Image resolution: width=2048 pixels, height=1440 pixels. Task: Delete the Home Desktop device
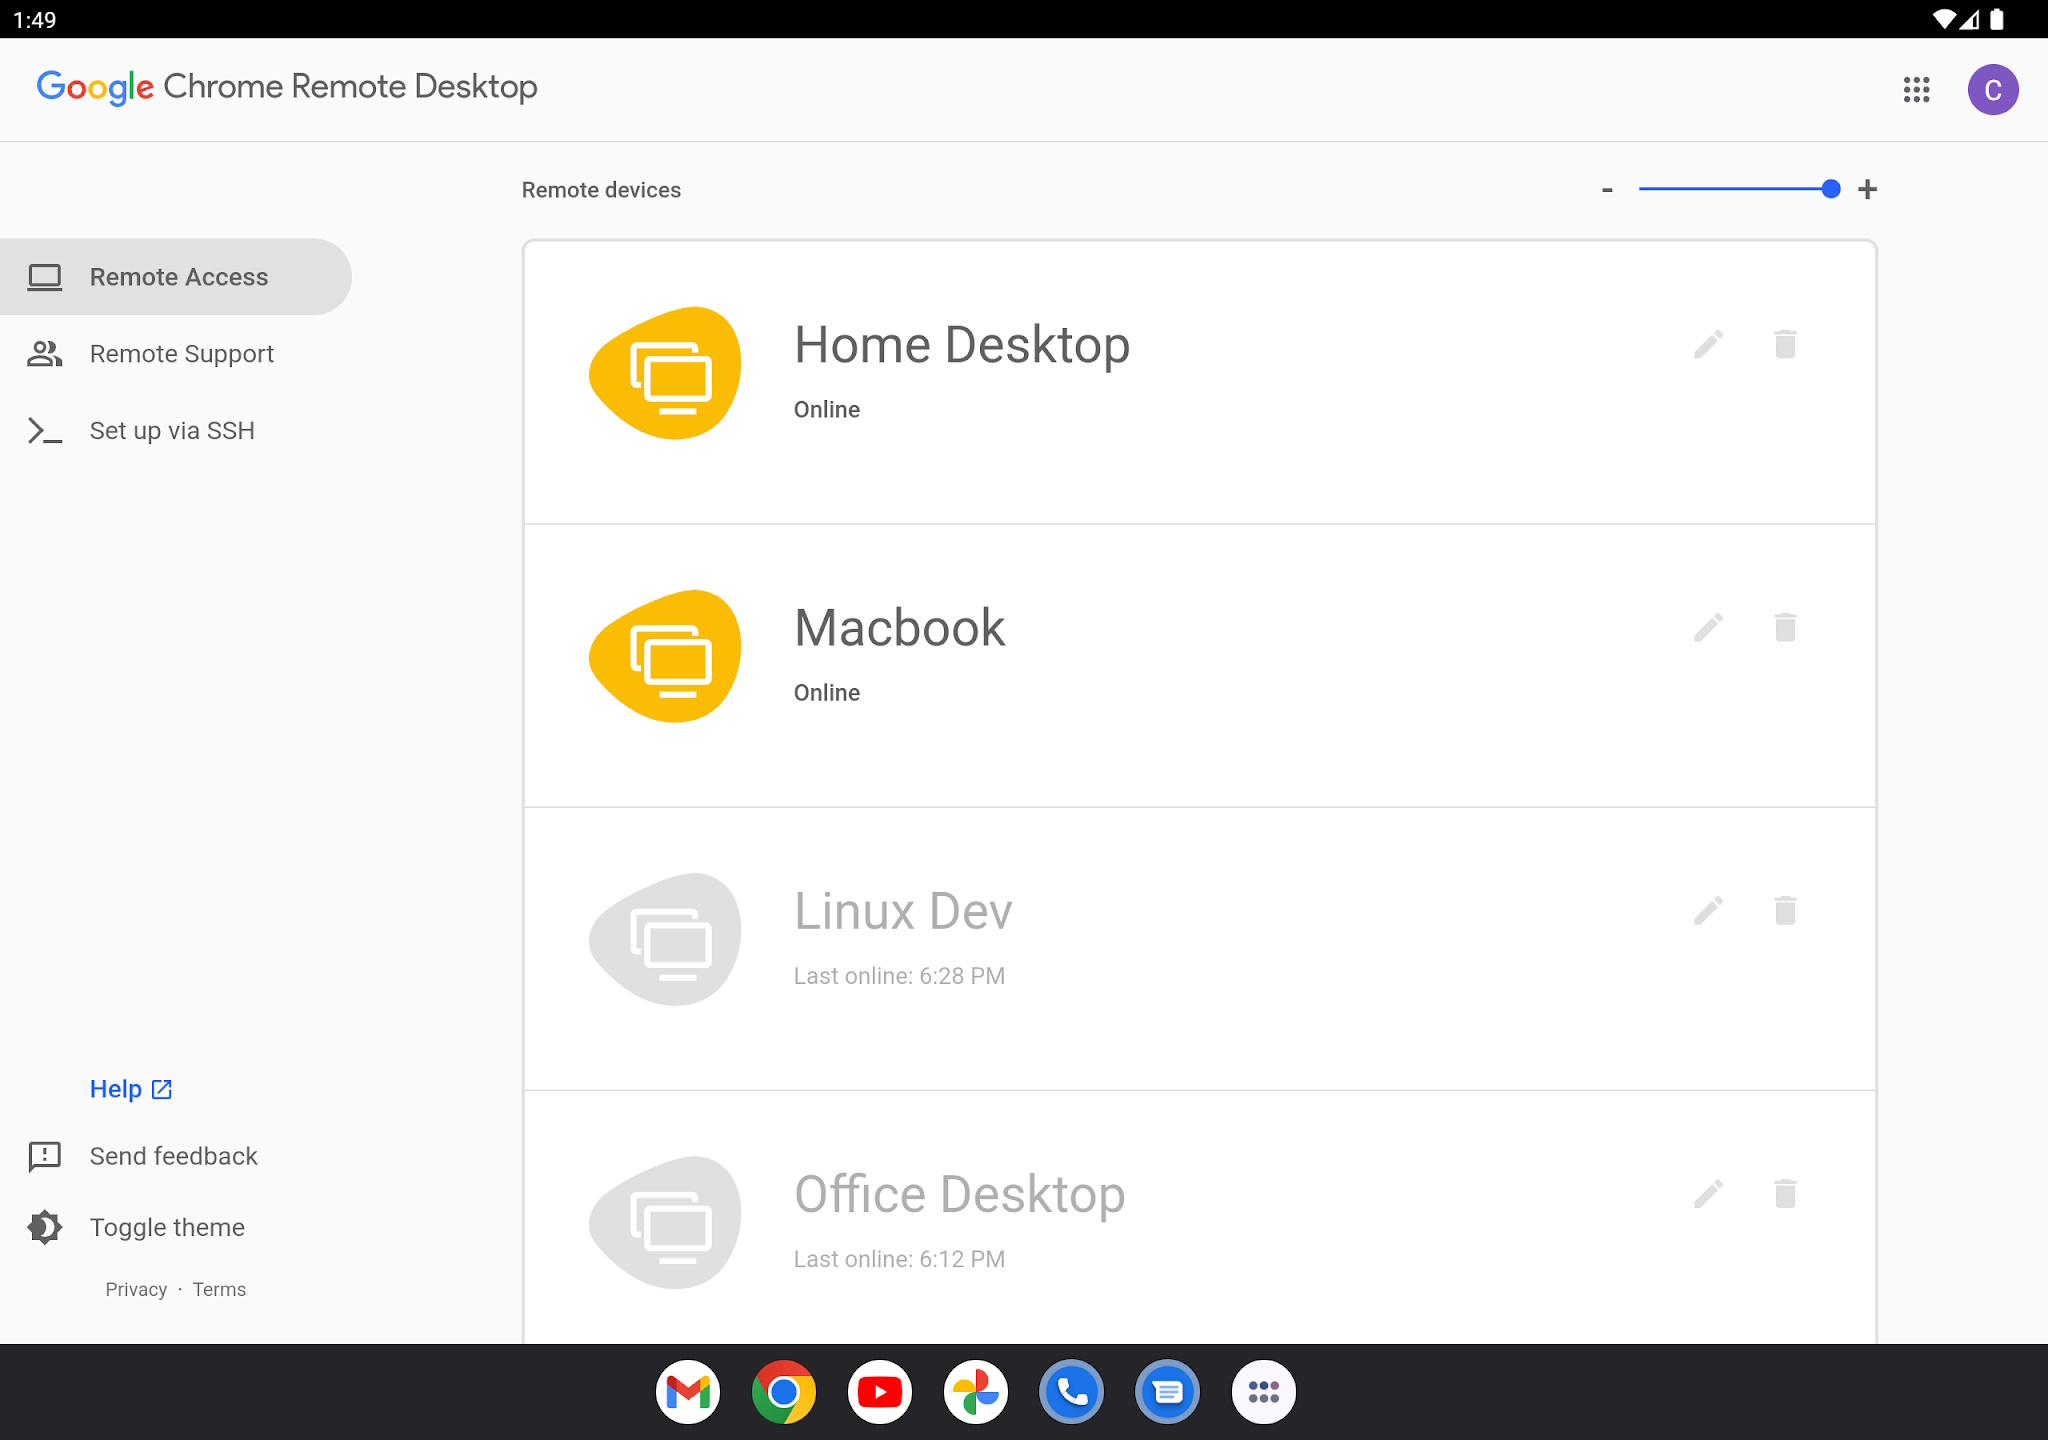click(1785, 344)
